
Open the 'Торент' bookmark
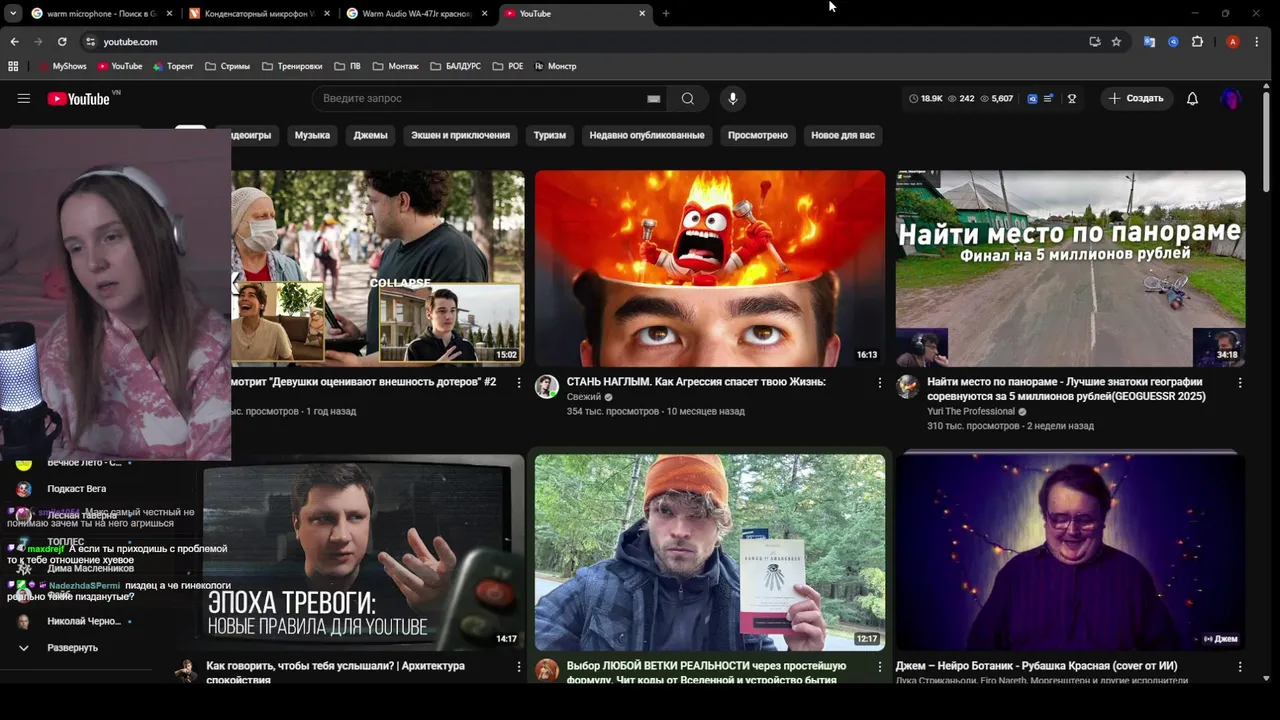(x=173, y=66)
